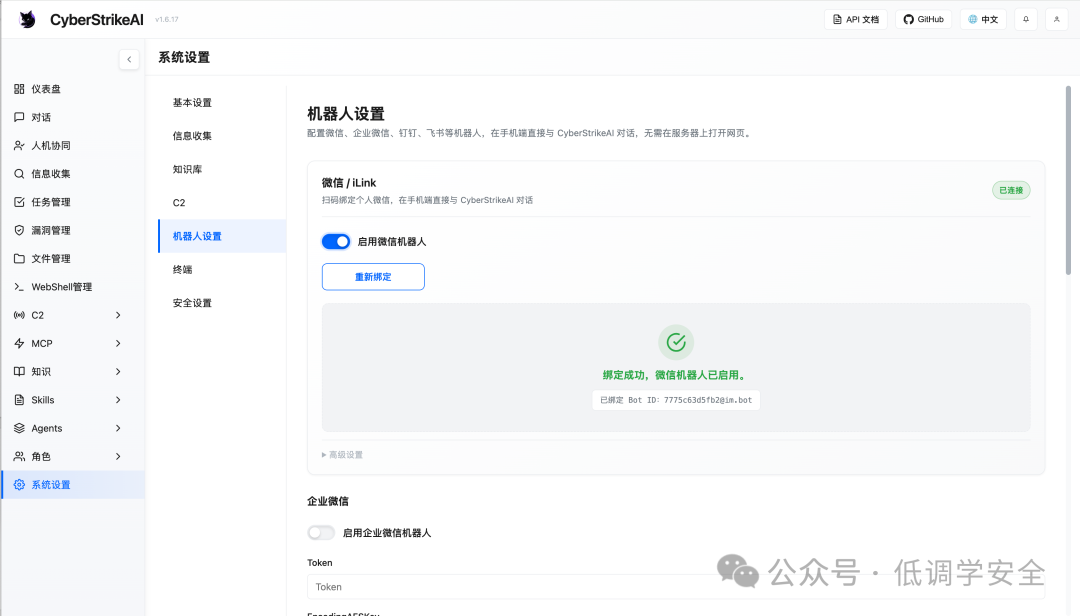Click the 已绑定 Bot ID text

(676, 400)
